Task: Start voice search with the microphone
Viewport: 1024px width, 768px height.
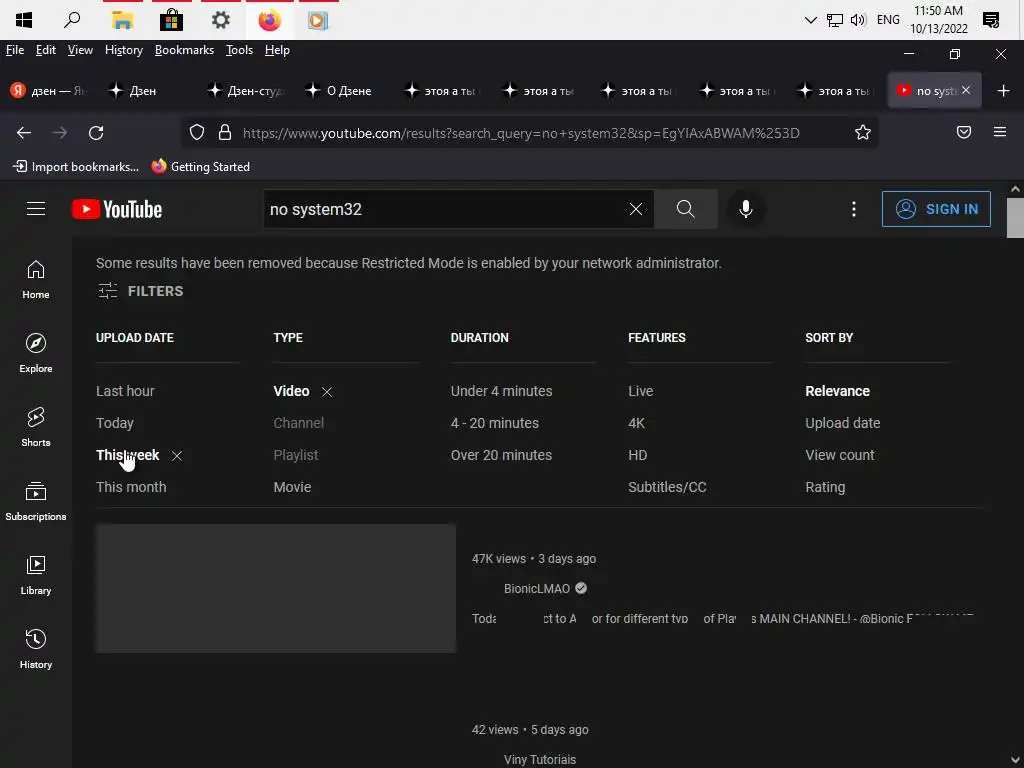Action: click(x=746, y=209)
